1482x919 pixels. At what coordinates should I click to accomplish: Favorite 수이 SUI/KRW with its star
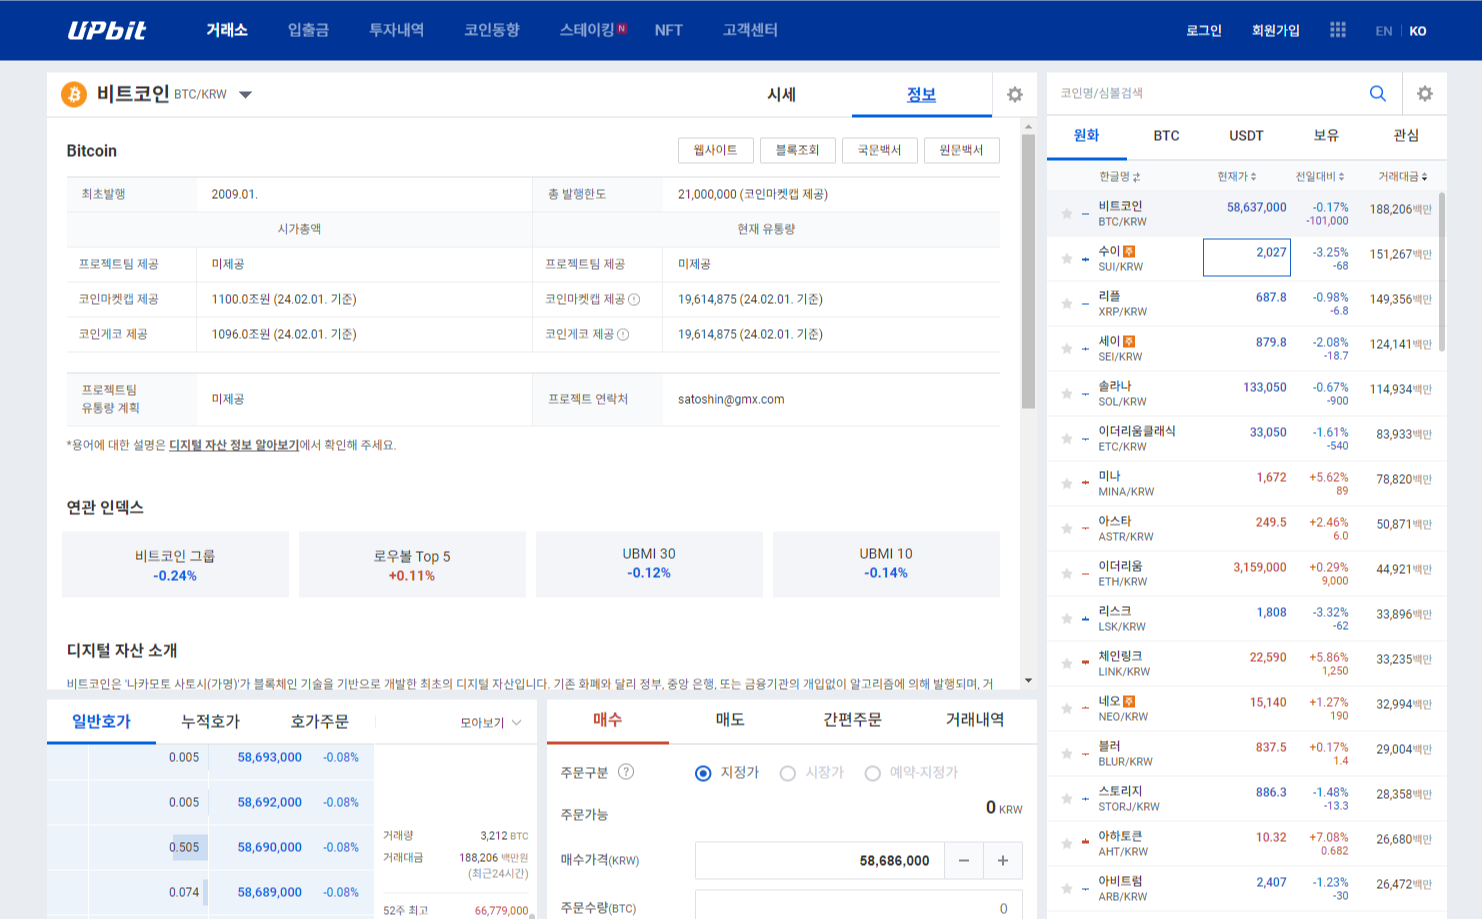pyautogui.click(x=1067, y=259)
